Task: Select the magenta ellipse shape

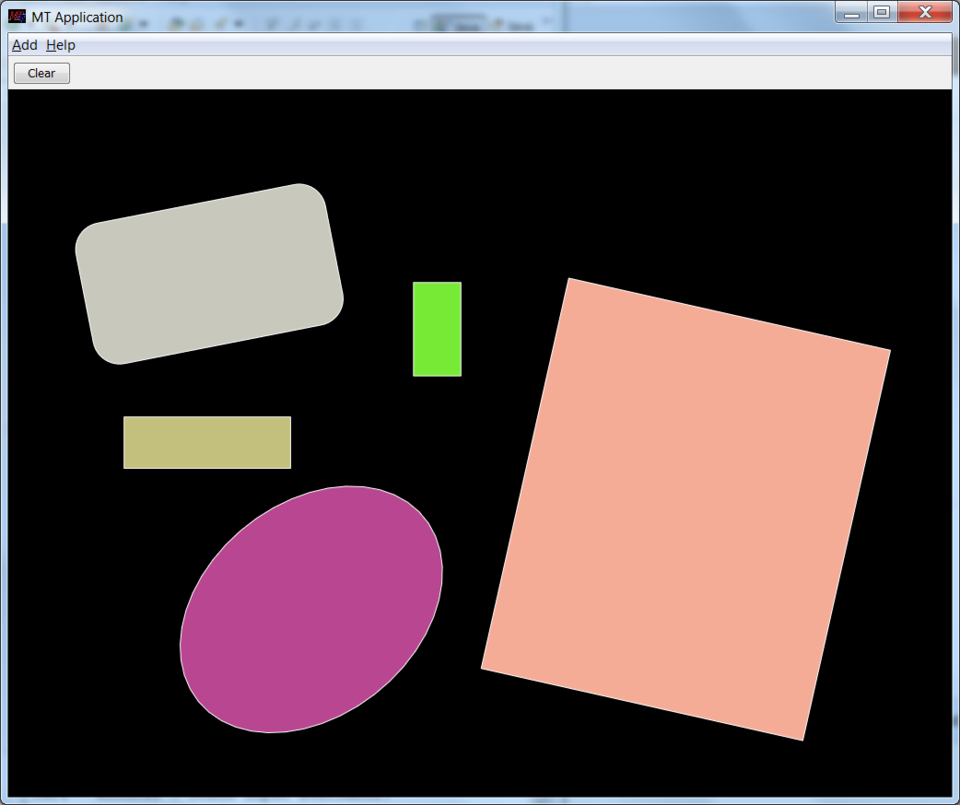Action: tap(311, 609)
